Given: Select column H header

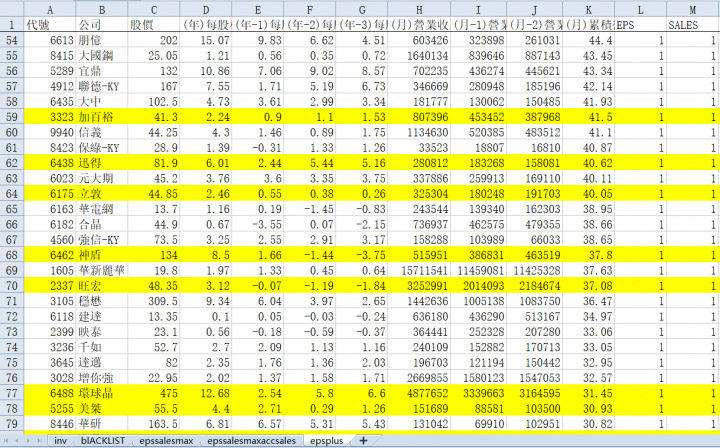Looking at the screenshot, I should pyautogui.click(x=419, y=10).
